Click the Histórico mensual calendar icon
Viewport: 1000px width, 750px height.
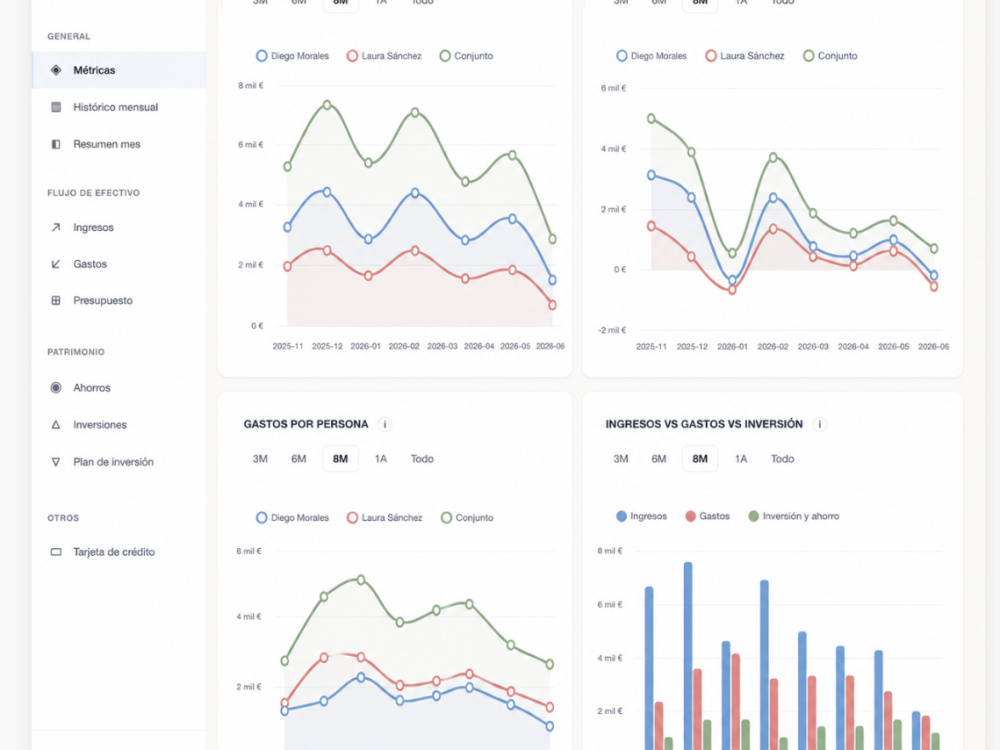tap(56, 107)
